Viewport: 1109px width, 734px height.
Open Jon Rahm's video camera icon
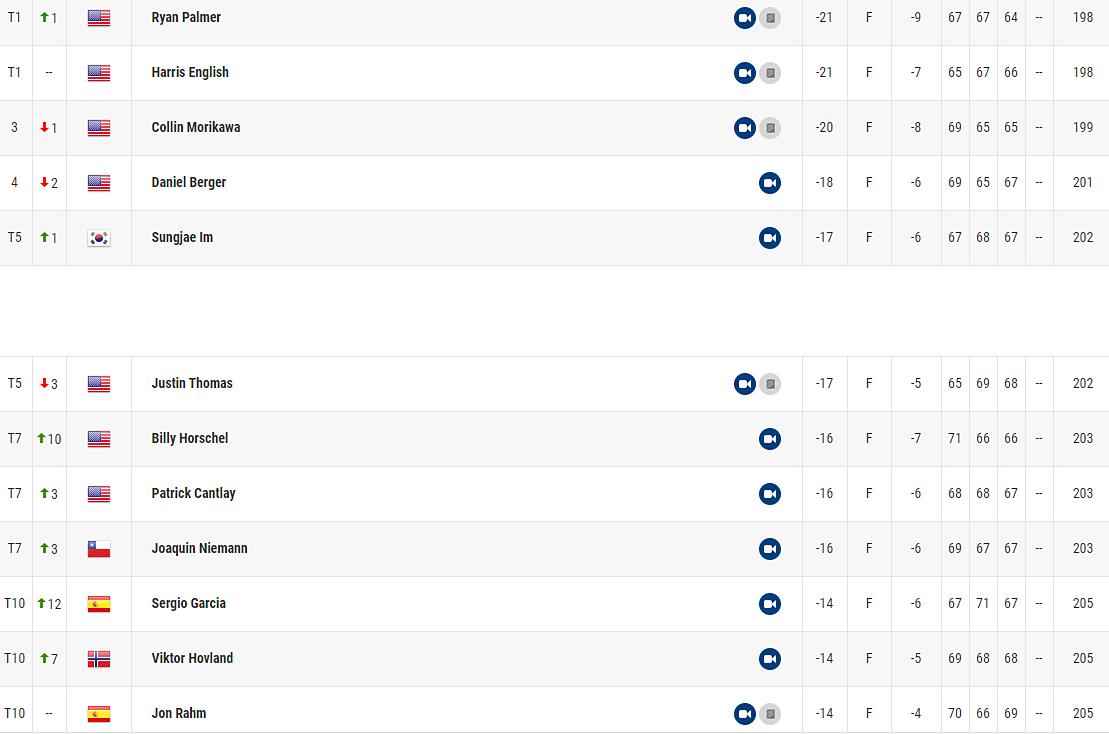[745, 714]
